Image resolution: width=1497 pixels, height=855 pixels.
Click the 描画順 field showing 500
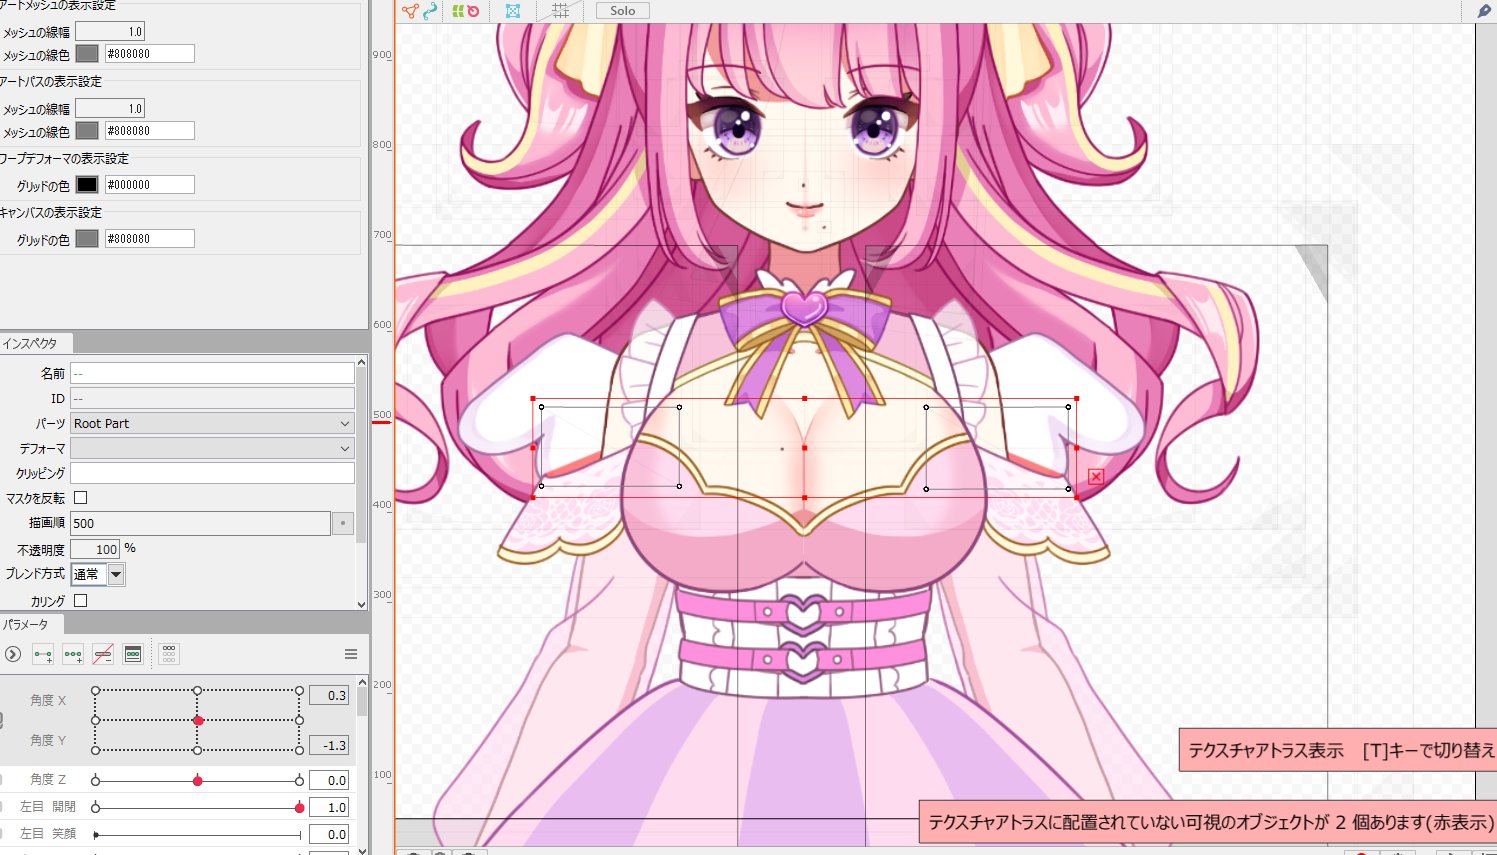(x=200, y=523)
